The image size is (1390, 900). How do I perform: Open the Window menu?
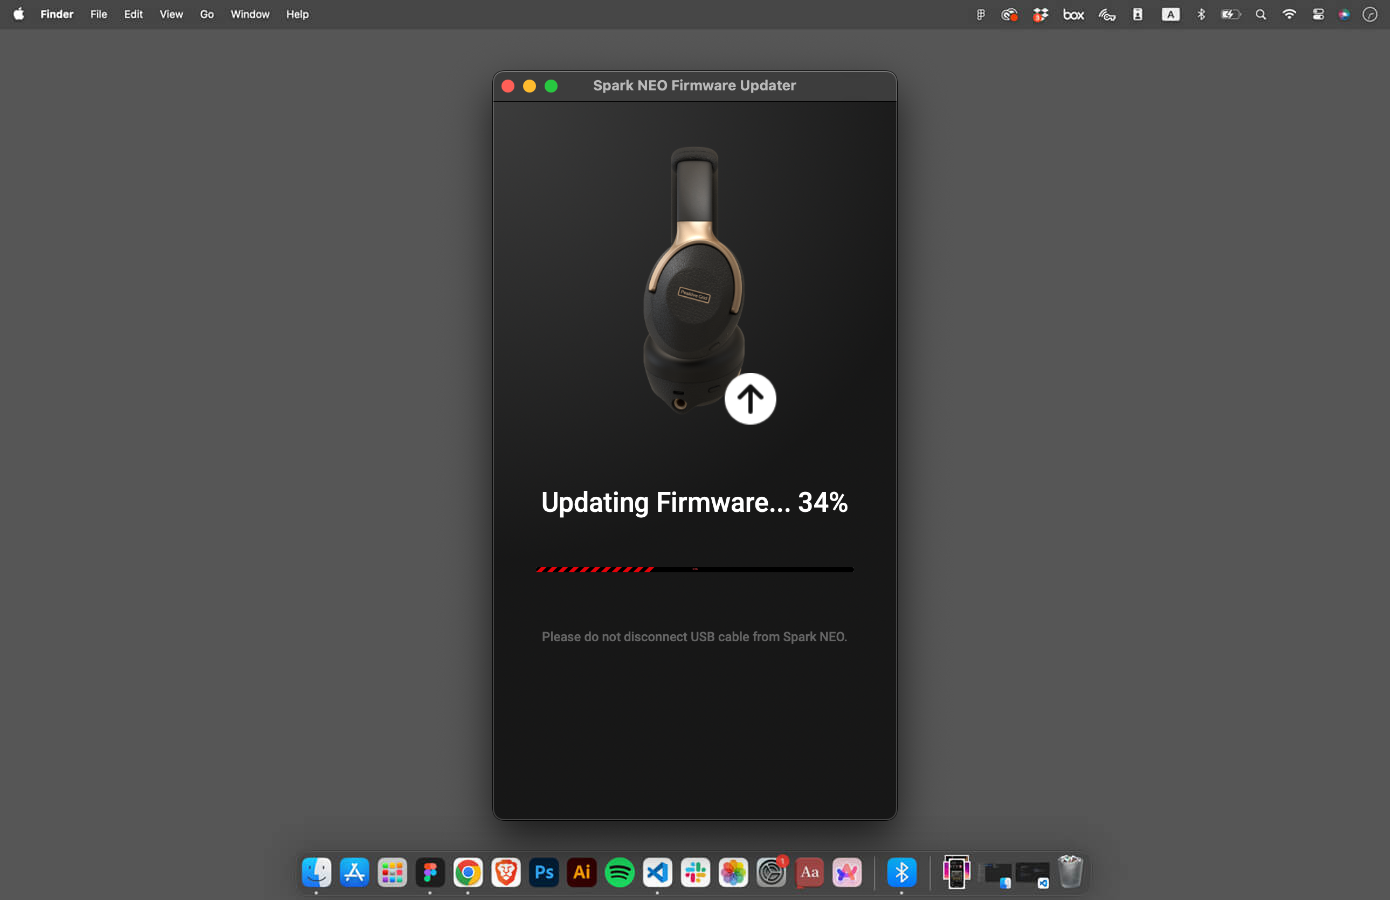tap(250, 14)
